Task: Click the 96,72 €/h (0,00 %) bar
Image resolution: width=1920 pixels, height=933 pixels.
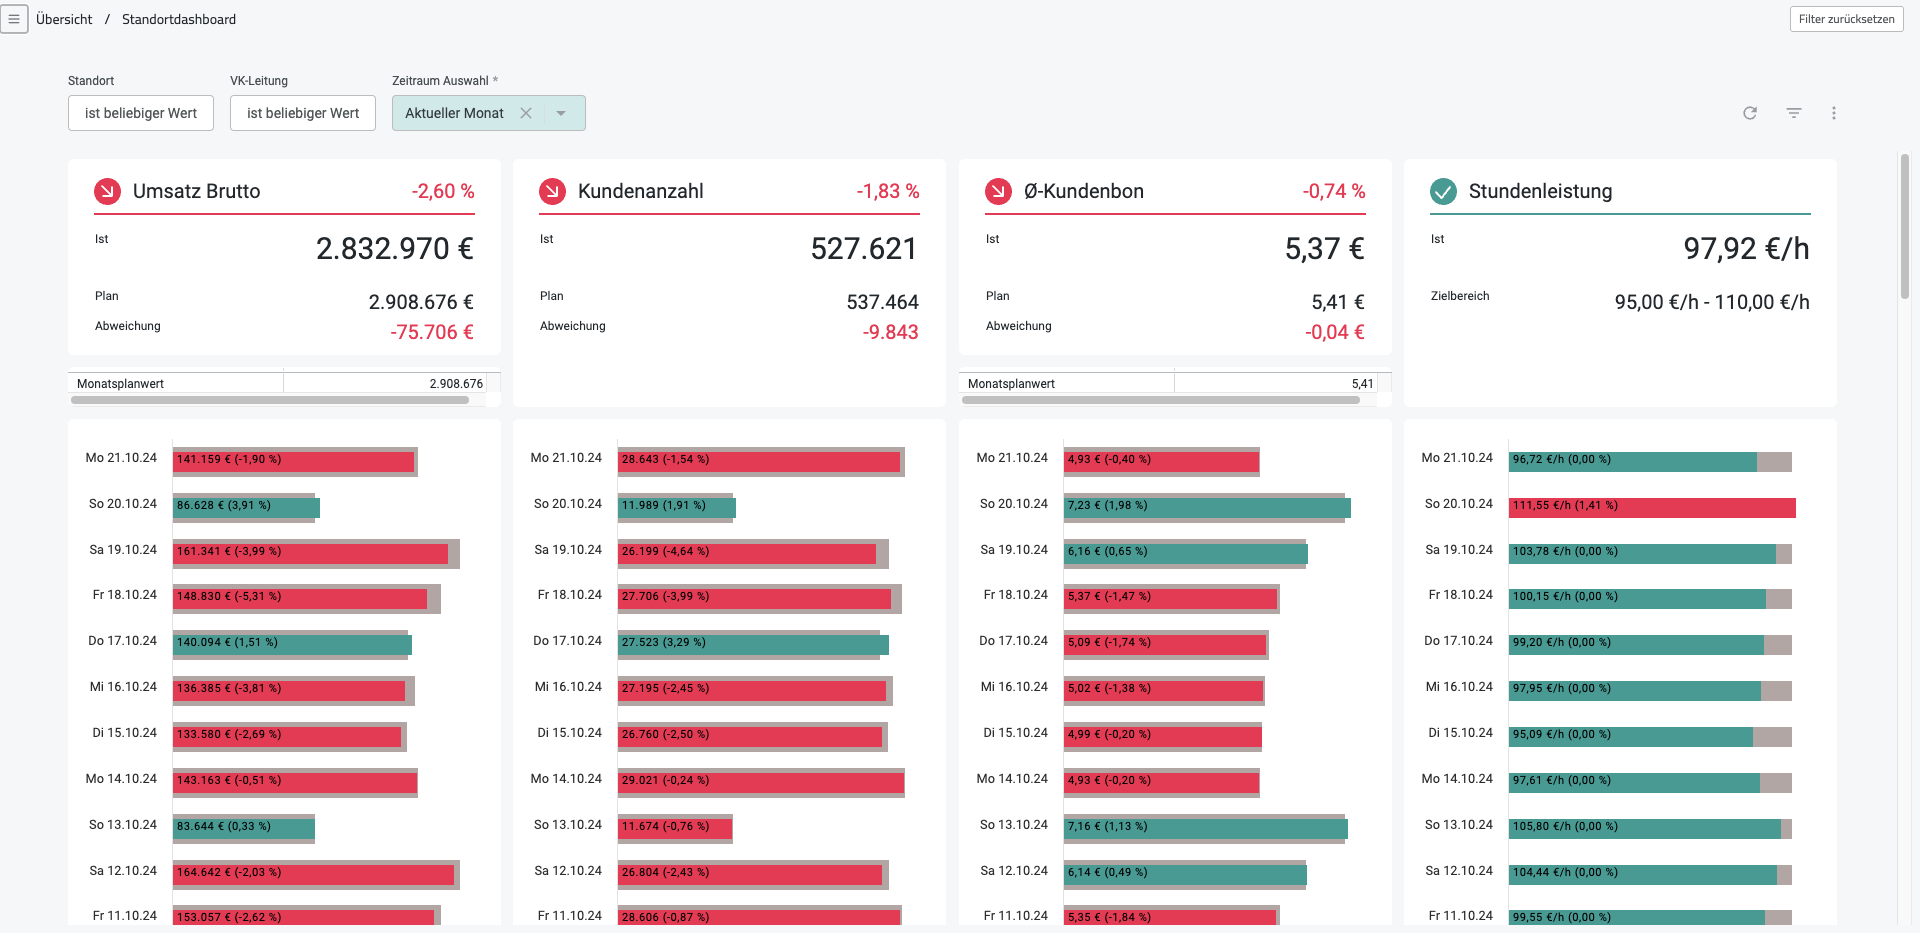Action: pyautogui.click(x=1634, y=460)
